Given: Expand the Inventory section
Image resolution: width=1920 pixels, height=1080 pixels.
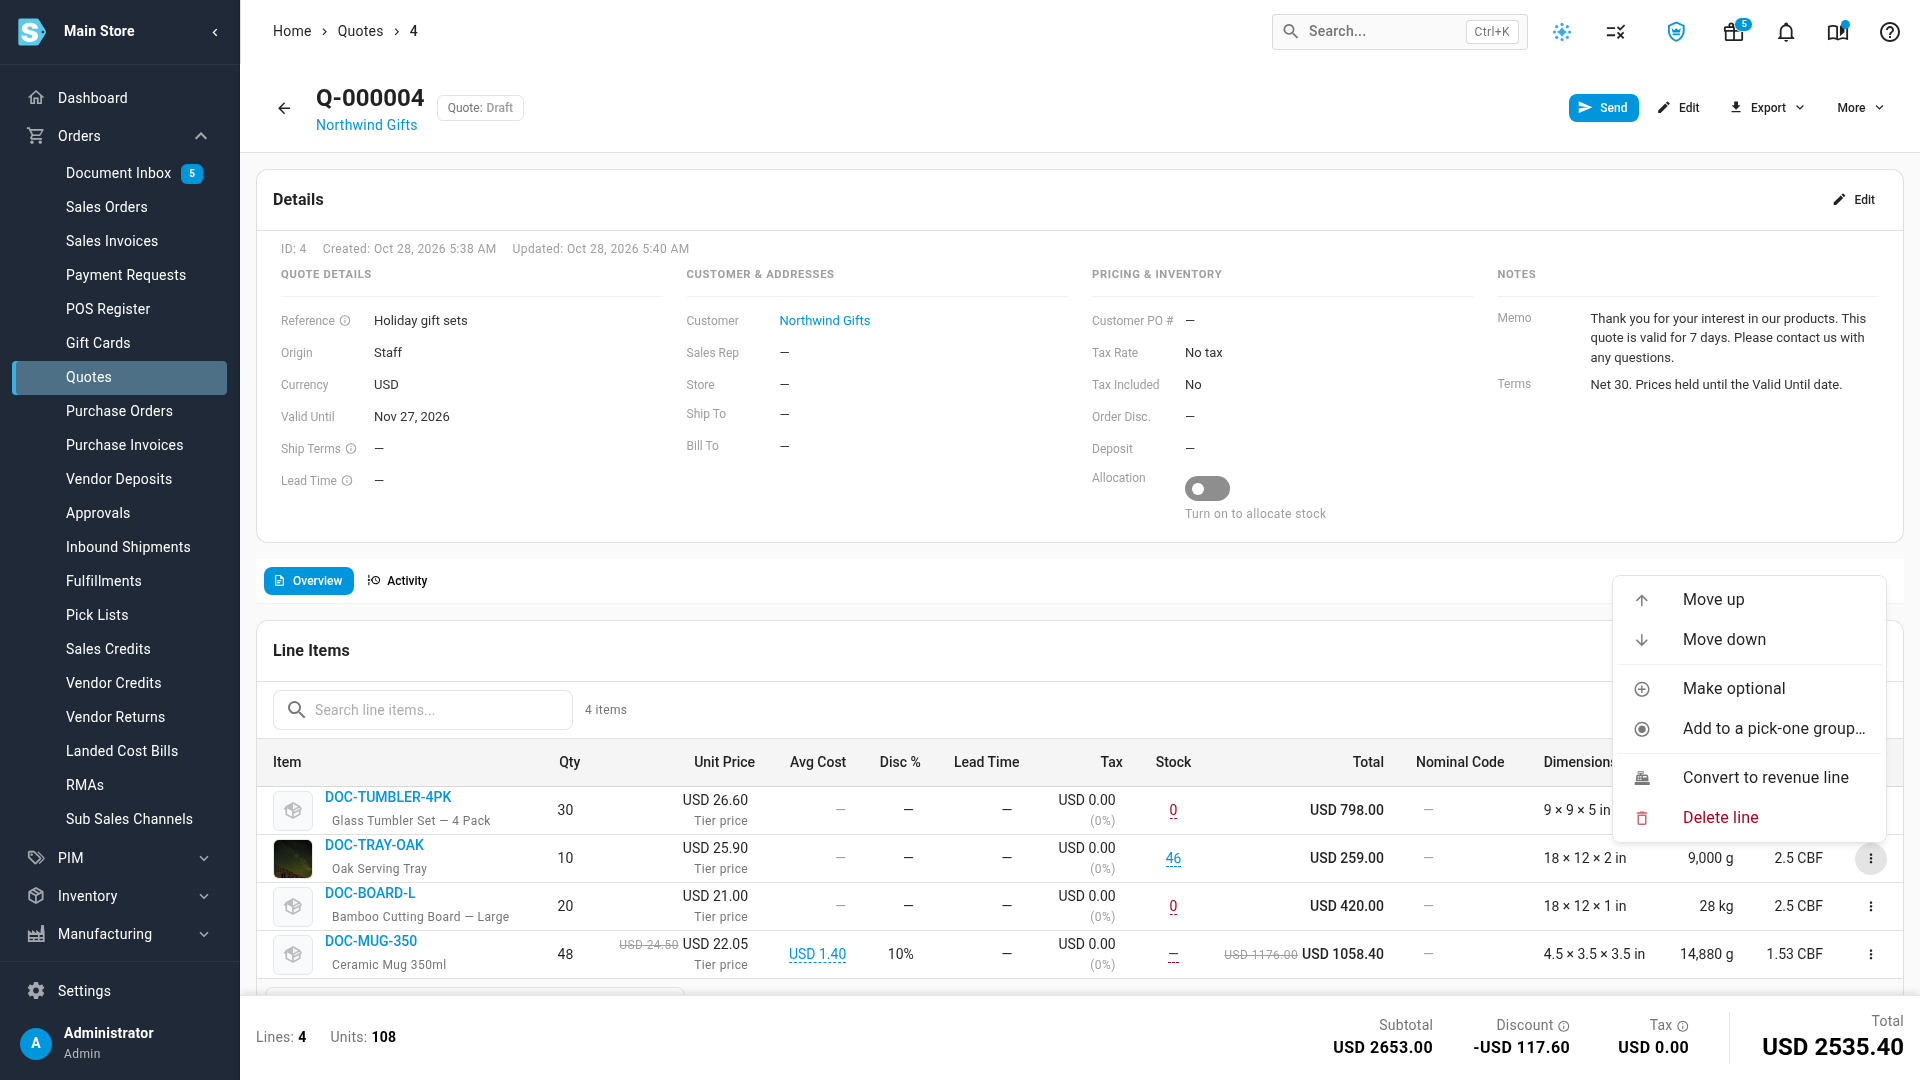Looking at the screenshot, I should [204, 896].
